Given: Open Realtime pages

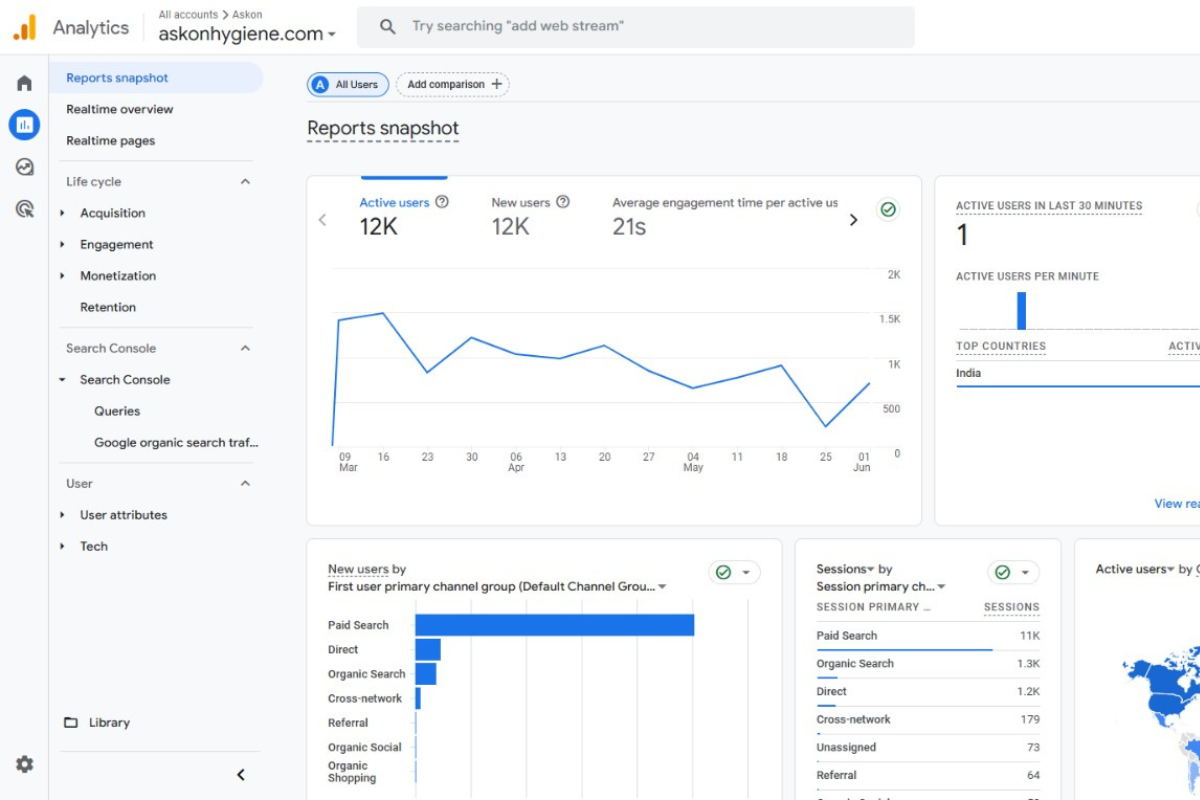Looking at the screenshot, I should (110, 141).
